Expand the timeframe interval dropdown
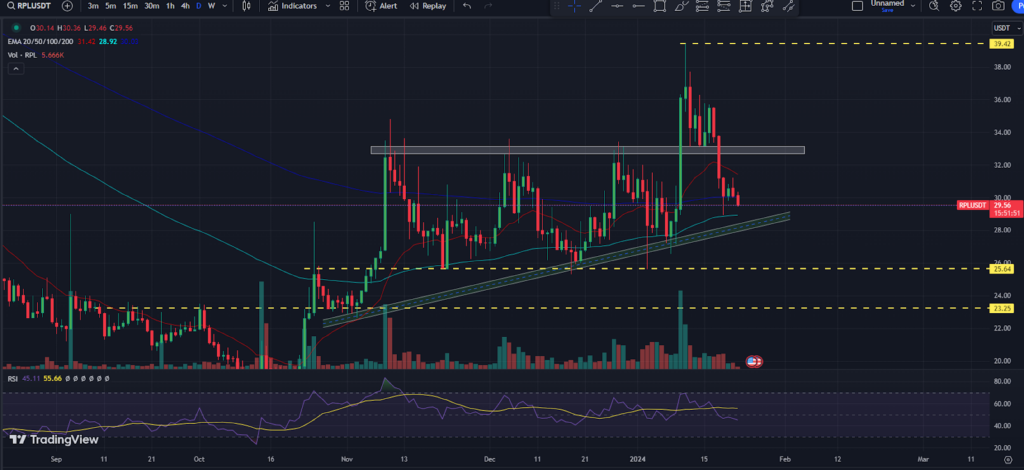The image size is (1024, 470). [225, 6]
